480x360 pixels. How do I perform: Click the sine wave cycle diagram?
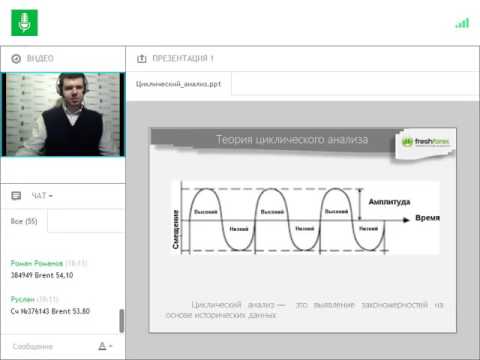click(304, 218)
